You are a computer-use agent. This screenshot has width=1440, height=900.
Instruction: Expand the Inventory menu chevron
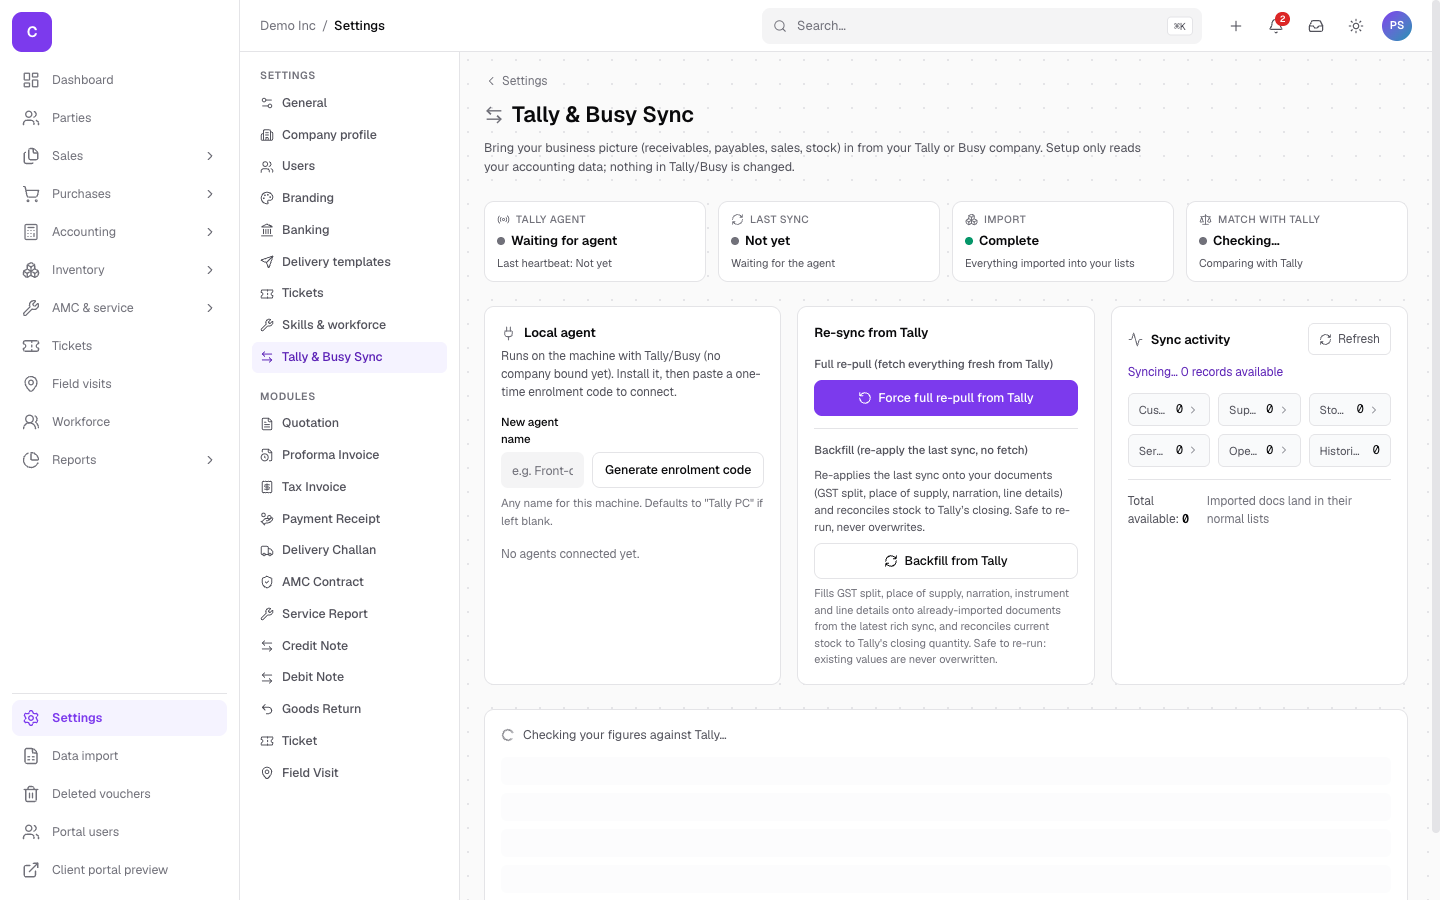point(210,270)
